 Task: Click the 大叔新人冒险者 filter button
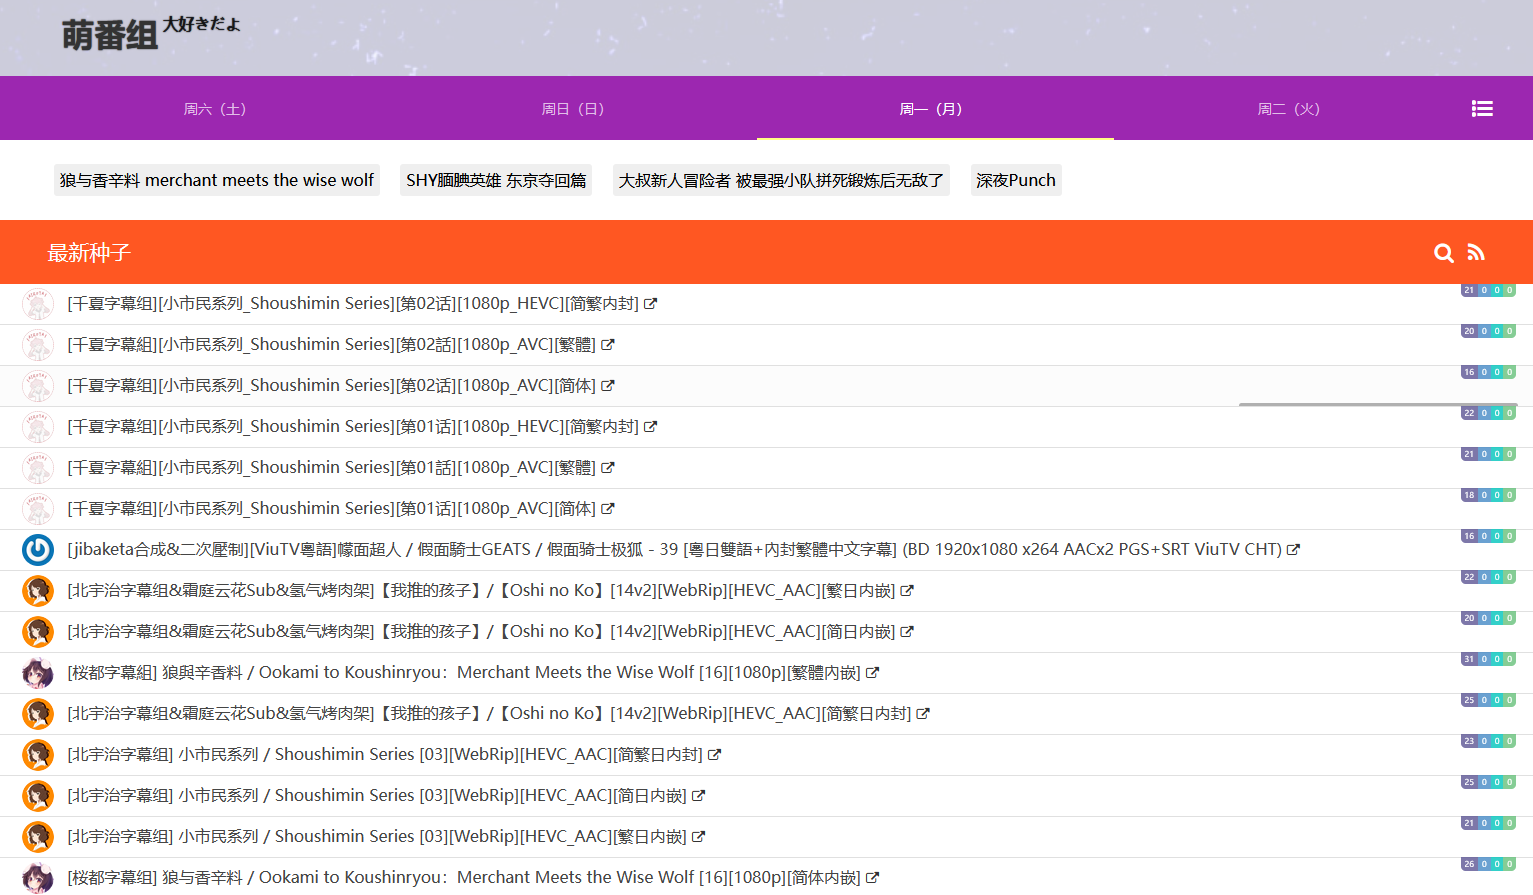[781, 180]
